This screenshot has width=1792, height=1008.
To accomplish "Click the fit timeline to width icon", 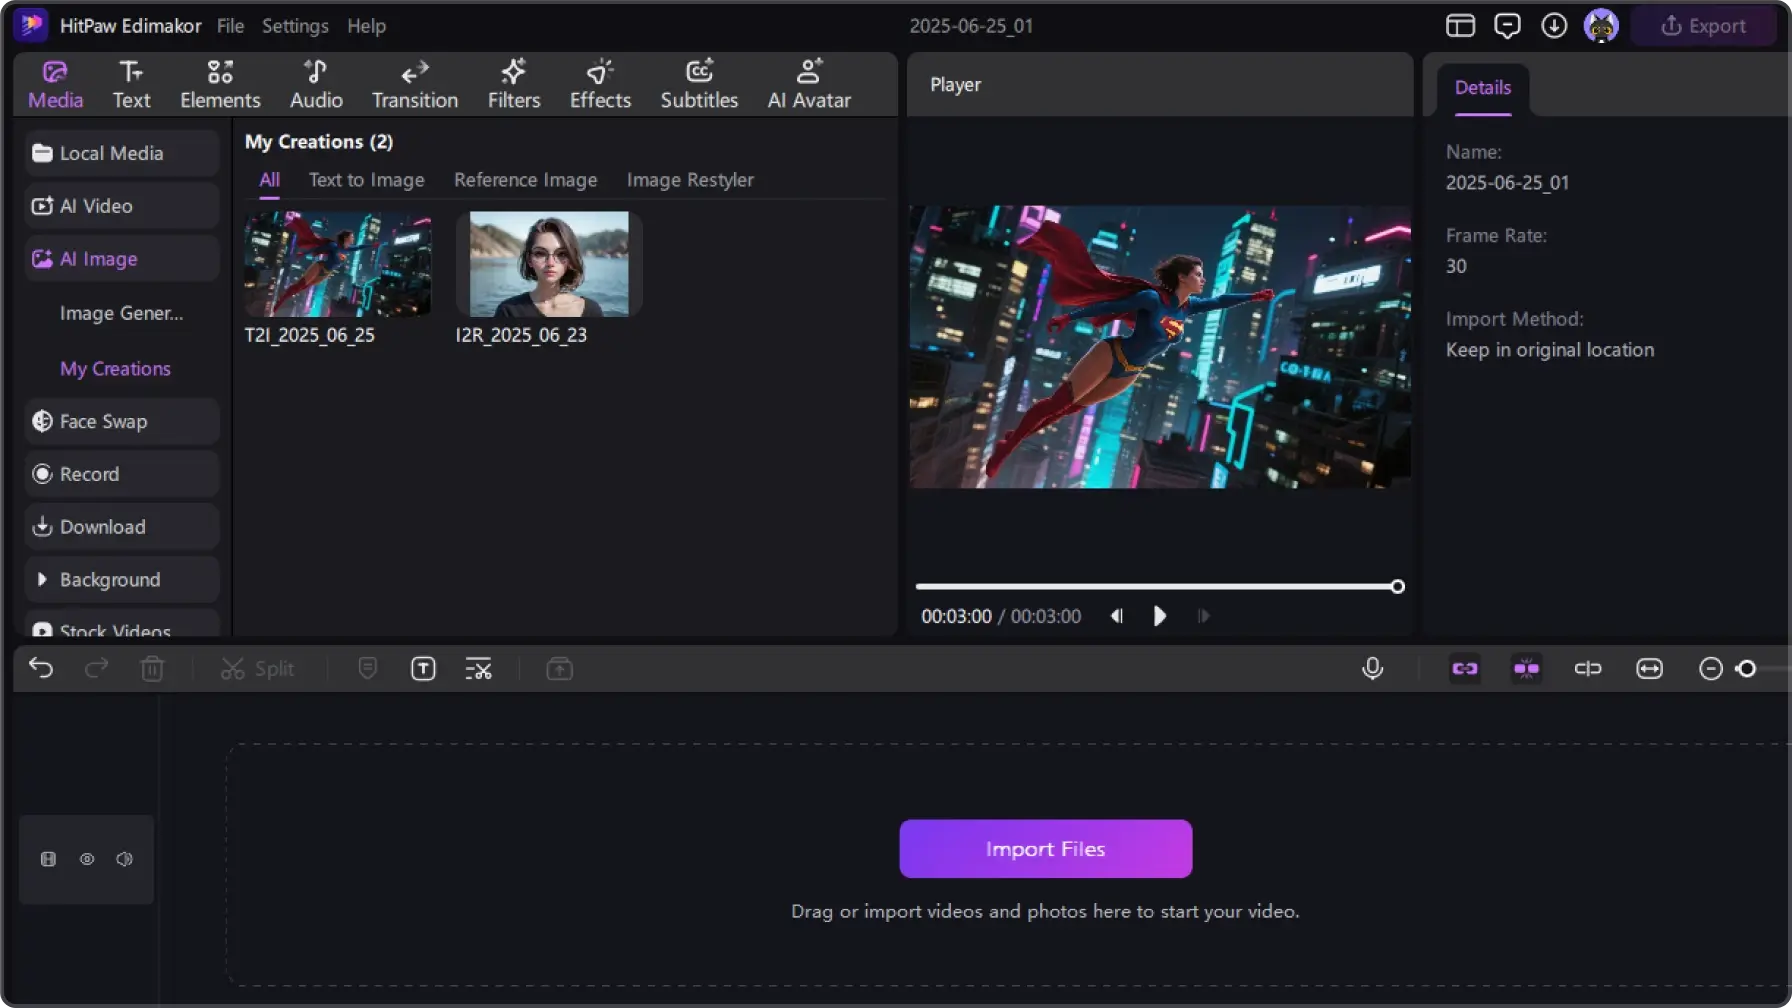I will 1649,668.
